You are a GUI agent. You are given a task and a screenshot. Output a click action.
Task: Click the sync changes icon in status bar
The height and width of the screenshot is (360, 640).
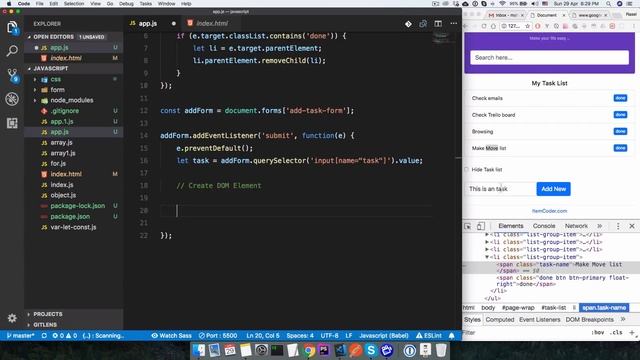coord(44,336)
